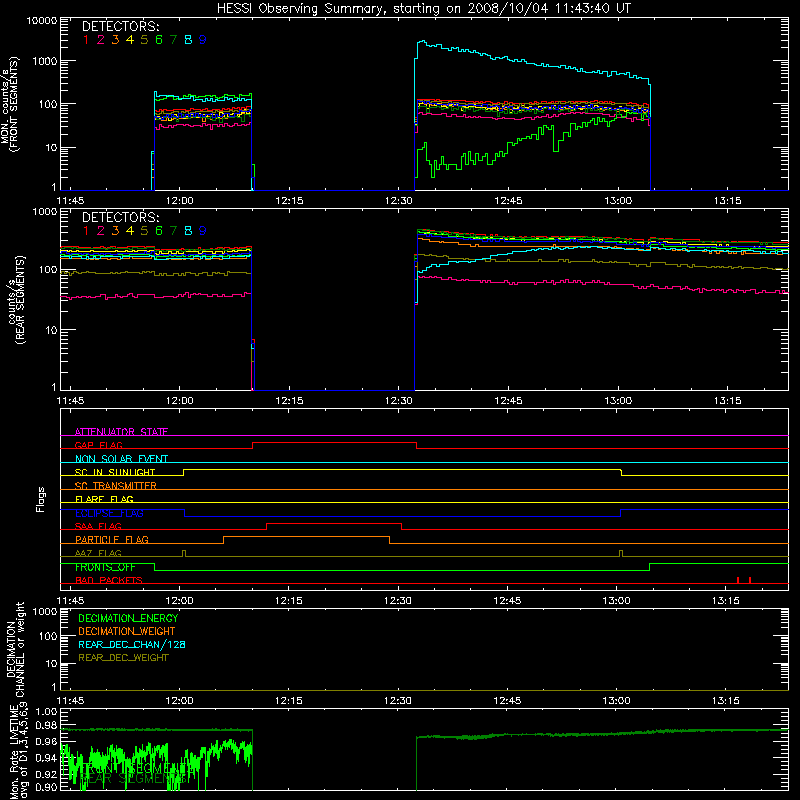Click the '0.94' livetime tick label
The image size is (800, 800).
click(46, 758)
